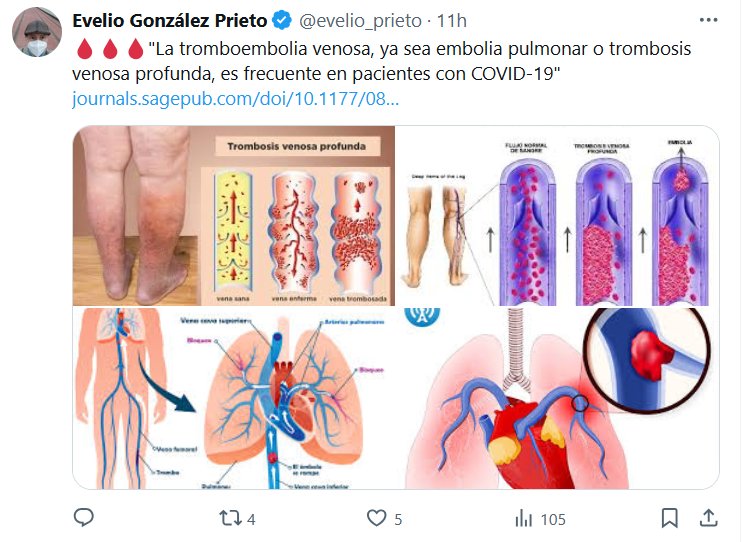744x542 pixels.
Task: Open the swollen legs thrombosis image
Action: coord(234,215)
